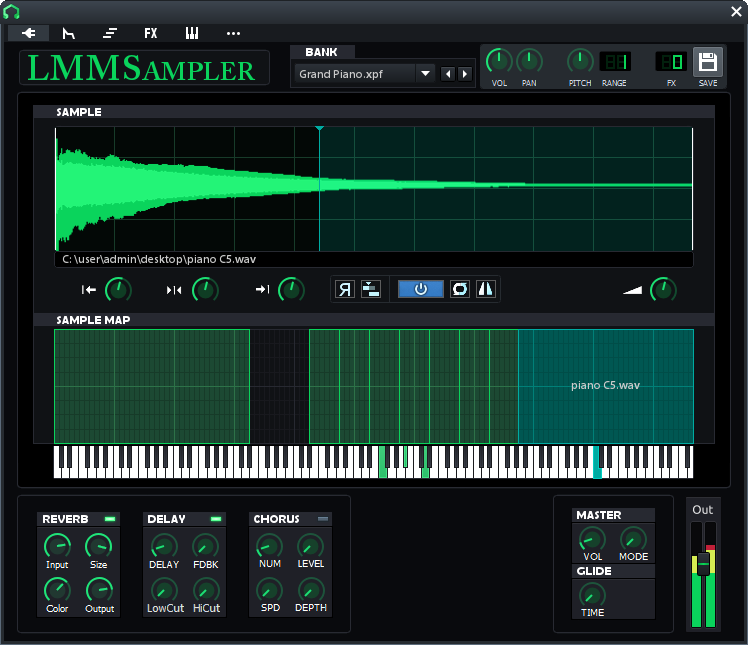Switch to the FX tab
Image resolution: width=748 pixels, height=645 pixels.
click(x=151, y=33)
